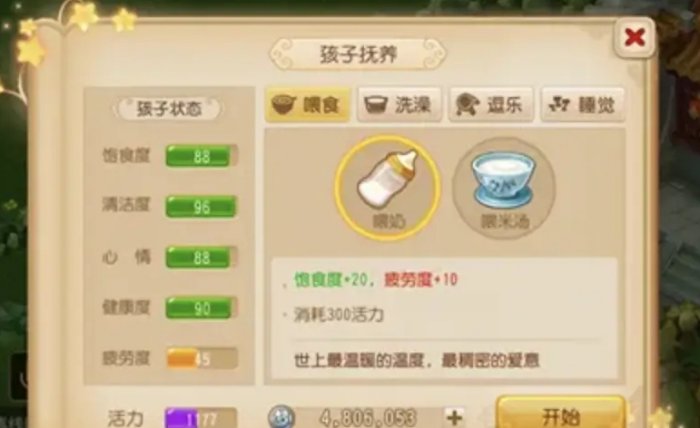This screenshot has height=428, width=700.
Task: Click the 4,806,053 currency amount field
Action: click(x=368, y=418)
